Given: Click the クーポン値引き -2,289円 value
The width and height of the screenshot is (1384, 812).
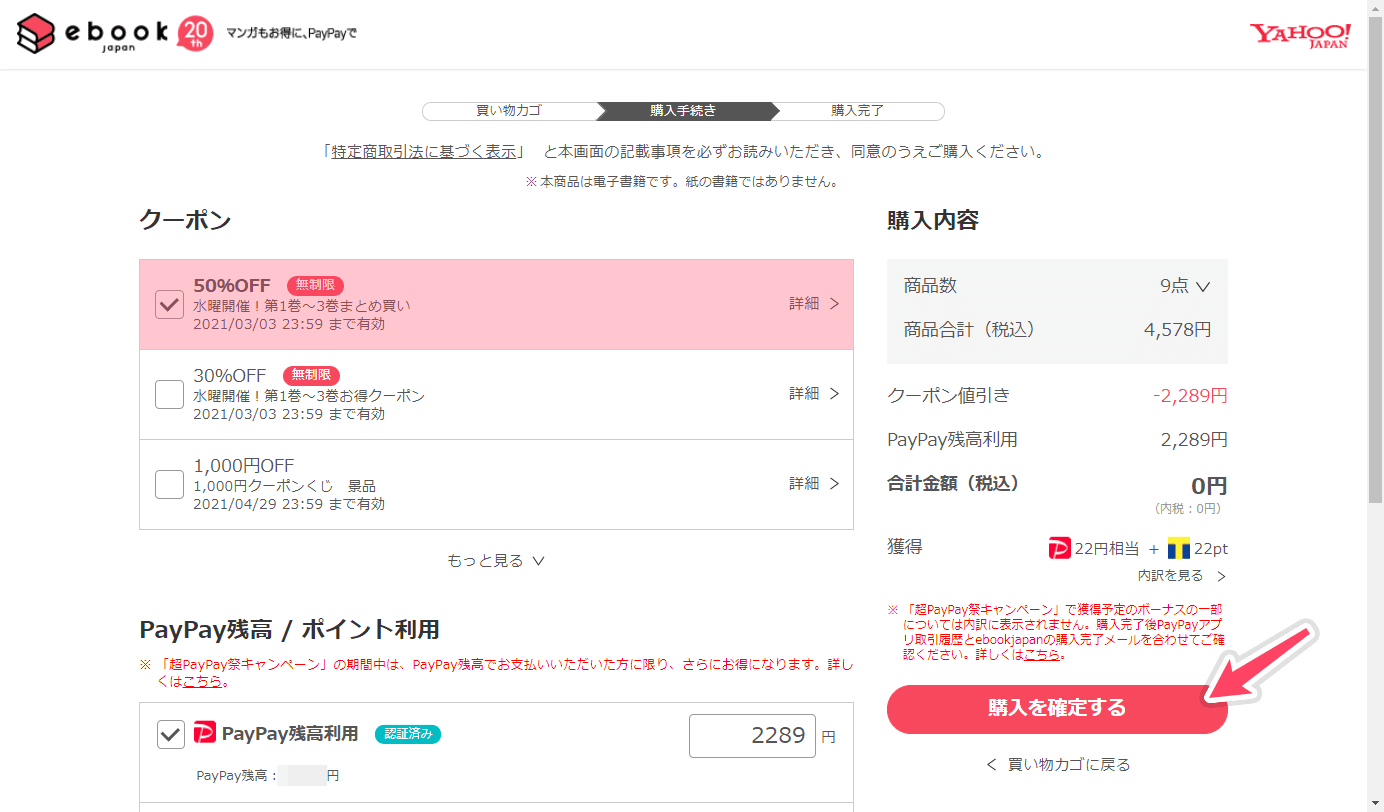Looking at the screenshot, I should 1190,396.
